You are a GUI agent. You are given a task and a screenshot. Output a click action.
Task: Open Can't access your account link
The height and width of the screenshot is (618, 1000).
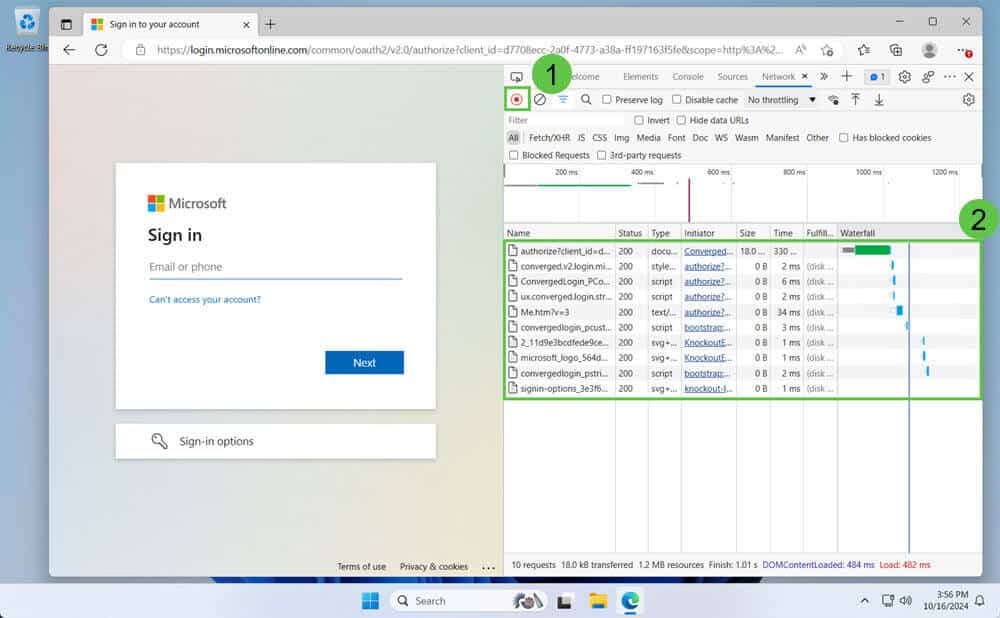(x=205, y=299)
